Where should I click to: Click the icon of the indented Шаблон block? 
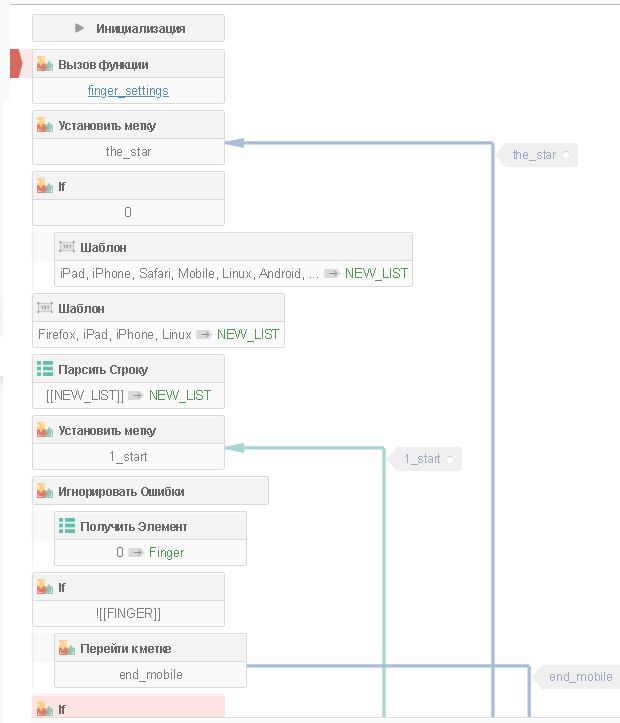coord(67,247)
